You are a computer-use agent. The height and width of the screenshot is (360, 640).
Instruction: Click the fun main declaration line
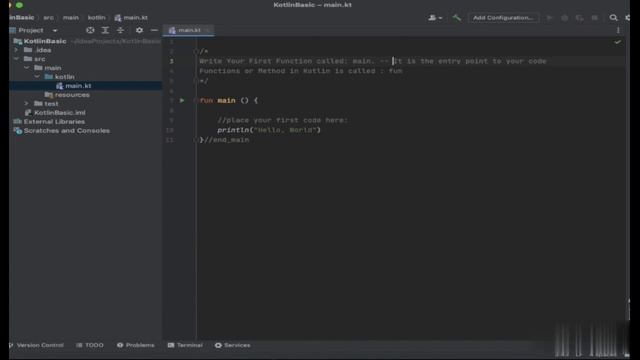[x=229, y=100]
